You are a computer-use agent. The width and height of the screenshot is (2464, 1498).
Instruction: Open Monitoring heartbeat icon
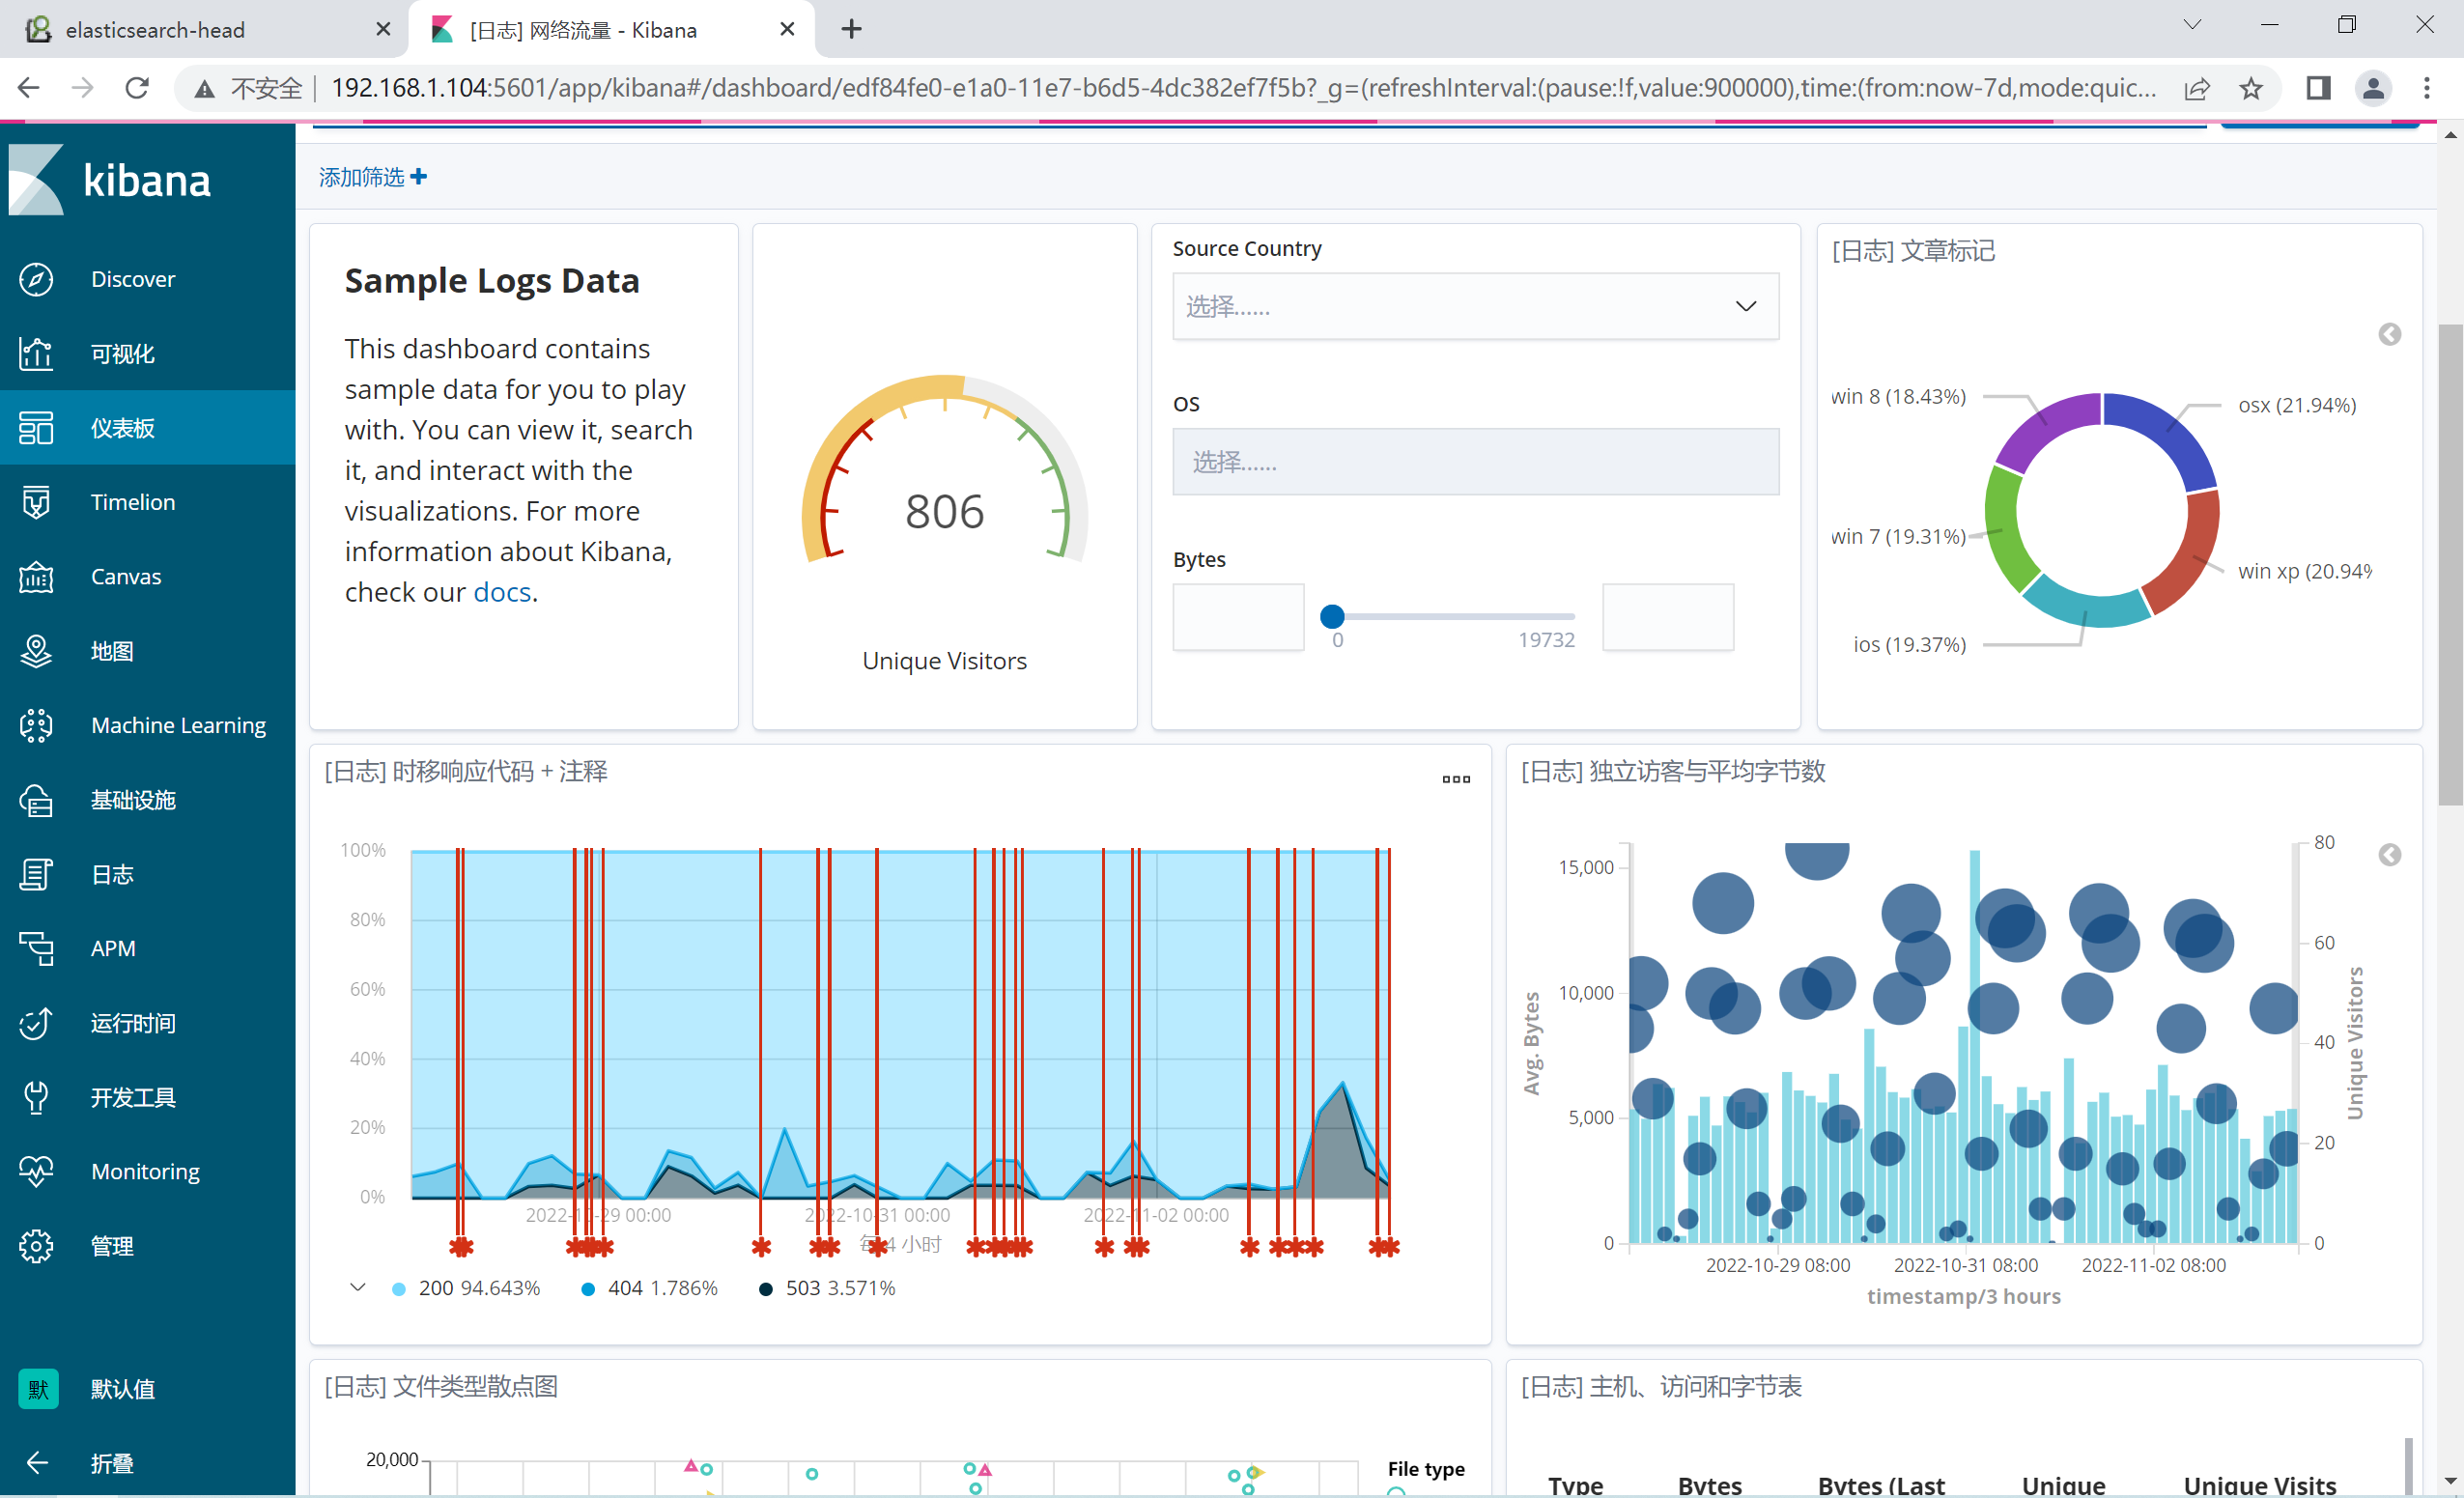(x=36, y=1171)
